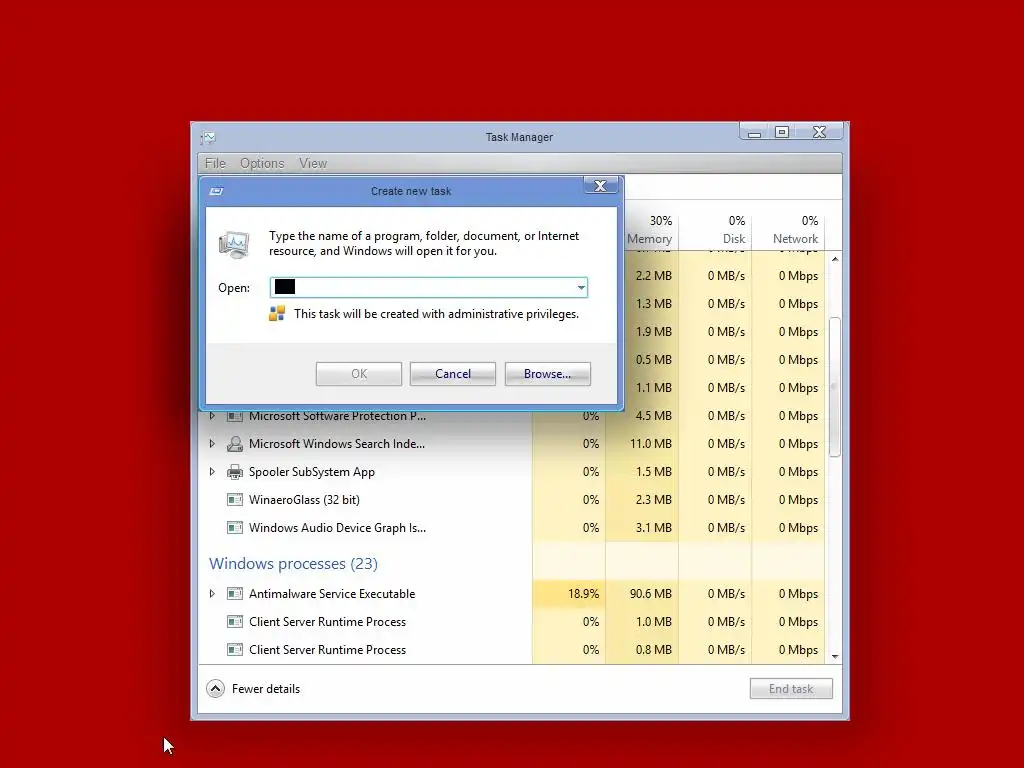Click the Fewer details label
1024x768 pixels.
click(x=266, y=689)
